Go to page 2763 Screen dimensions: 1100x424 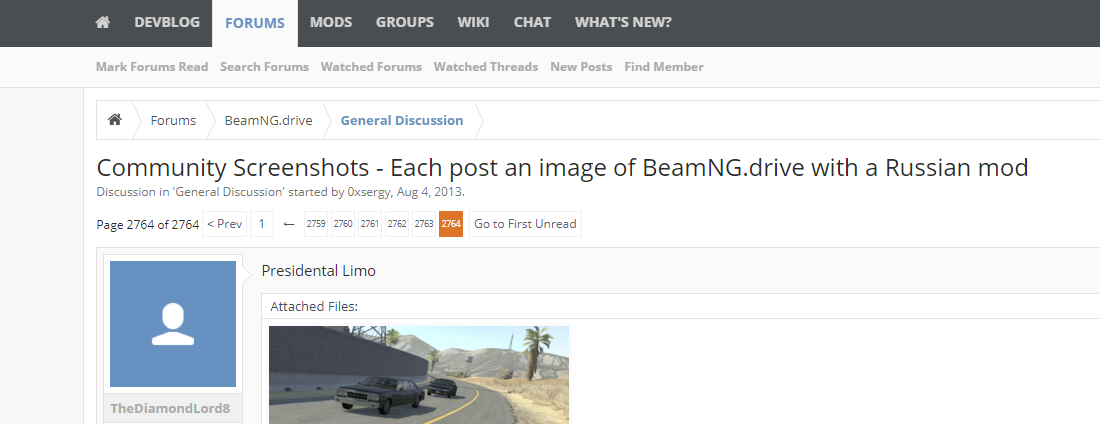(424, 224)
